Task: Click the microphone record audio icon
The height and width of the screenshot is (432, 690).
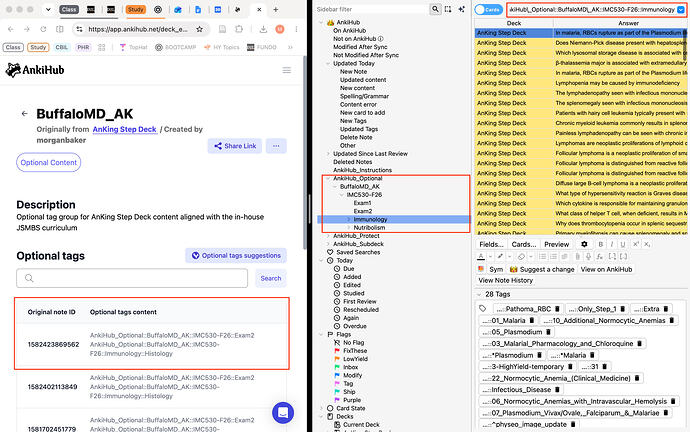Action: click(x=588, y=256)
